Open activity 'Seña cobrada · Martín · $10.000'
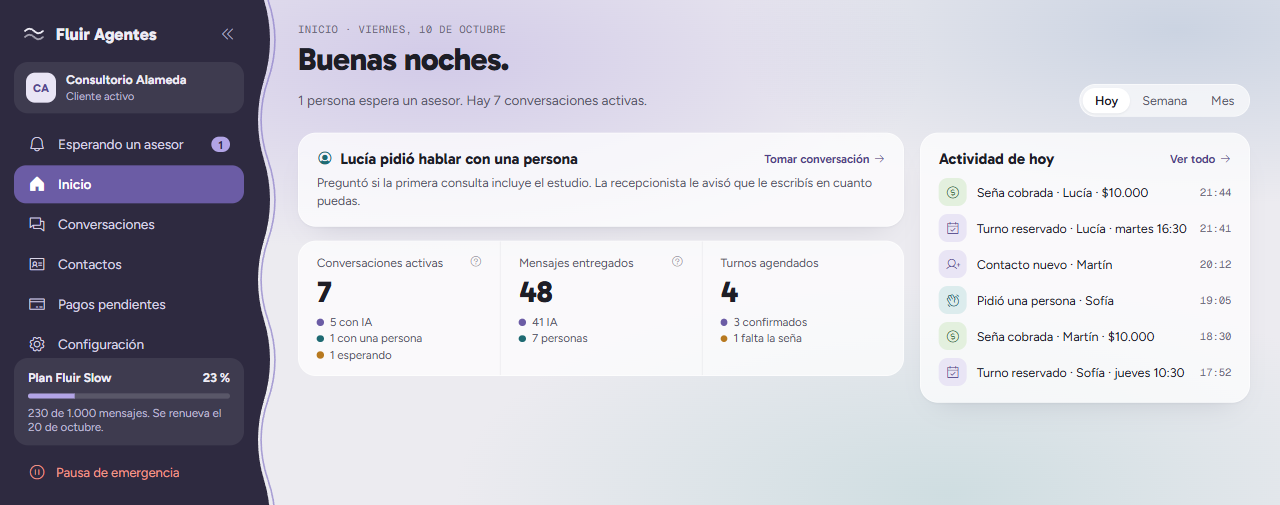1280x505 pixels. point(1085,336)
